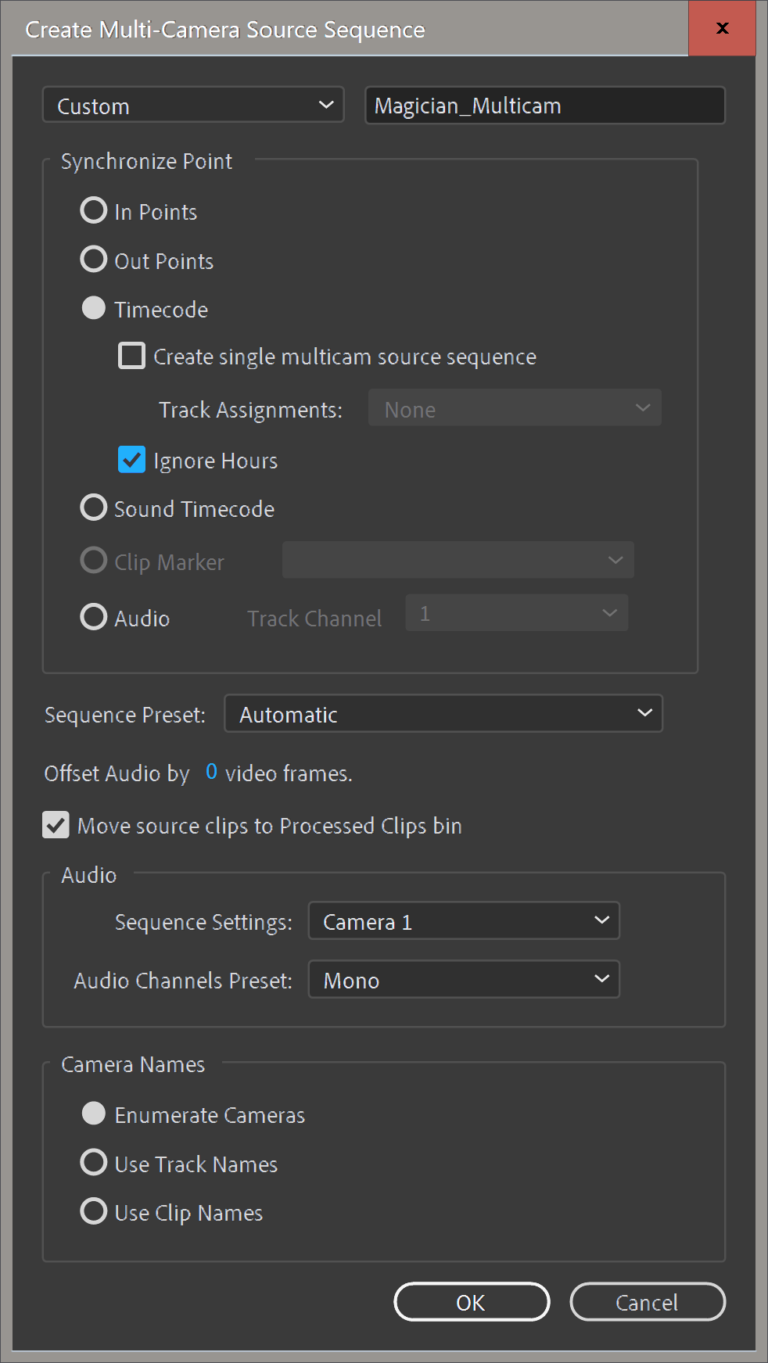
Task: Confirm settings with the OK button
Action: pyautogui.click(x=471, y=1301)
